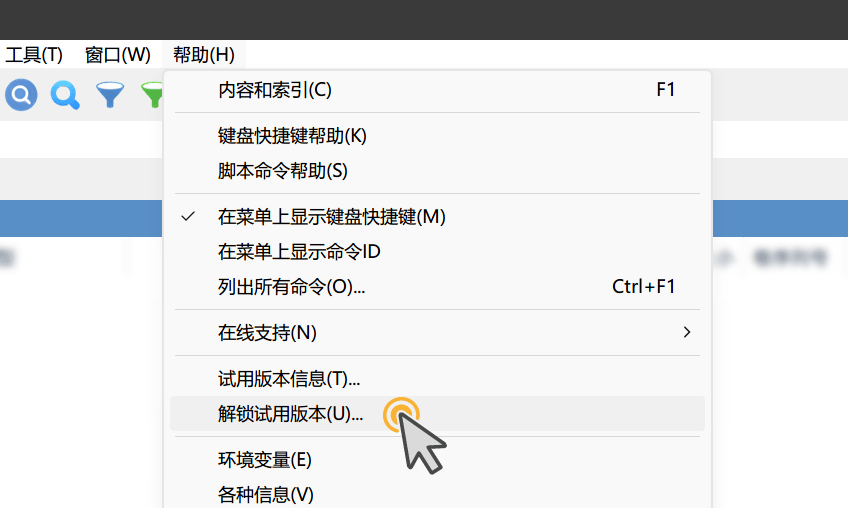
Task: Select 列出所有命令(O)... entry
Action: (437, 286)
